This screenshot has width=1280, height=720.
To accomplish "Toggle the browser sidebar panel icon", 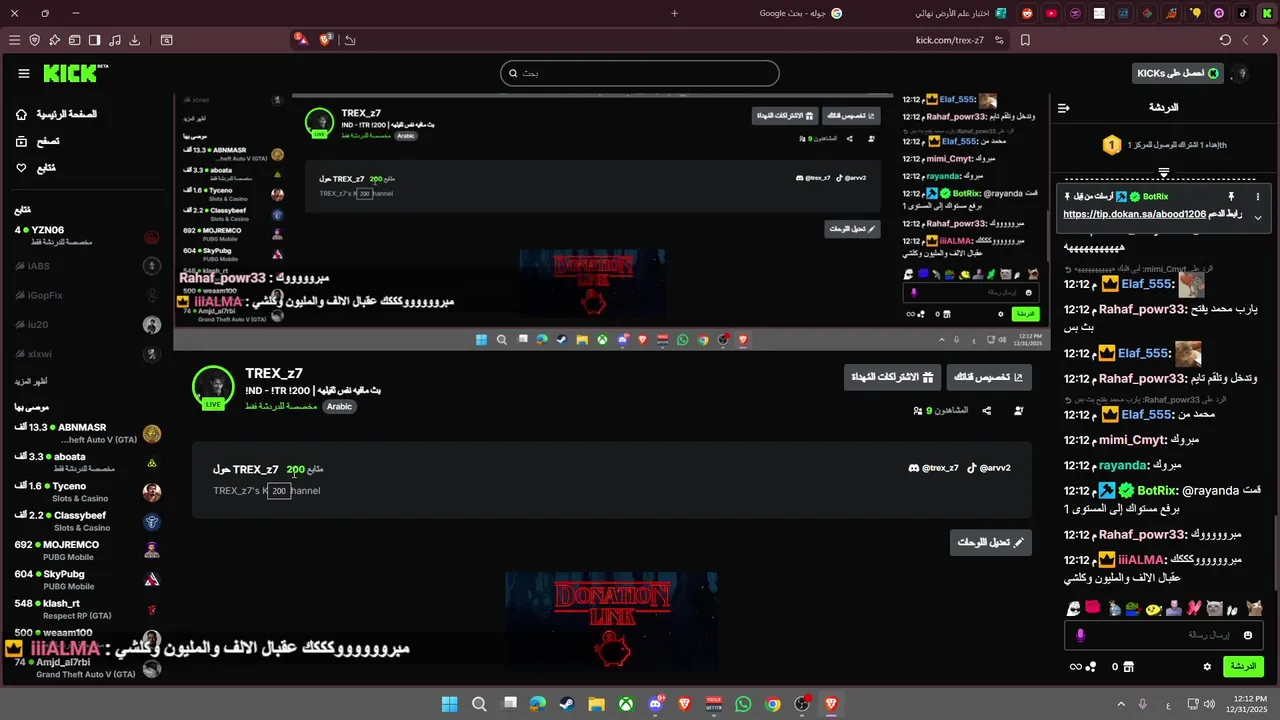I will 95,40.
